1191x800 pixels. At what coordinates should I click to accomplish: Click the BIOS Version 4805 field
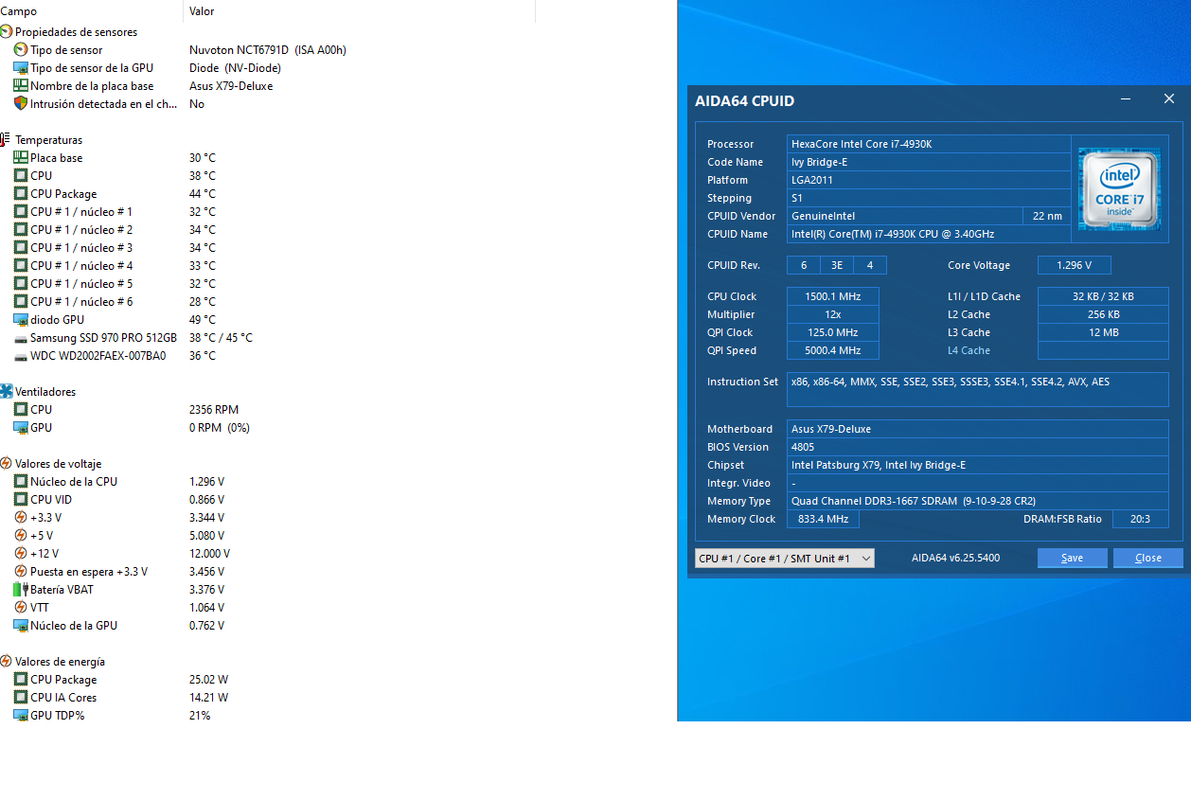[x=978, y=447]
